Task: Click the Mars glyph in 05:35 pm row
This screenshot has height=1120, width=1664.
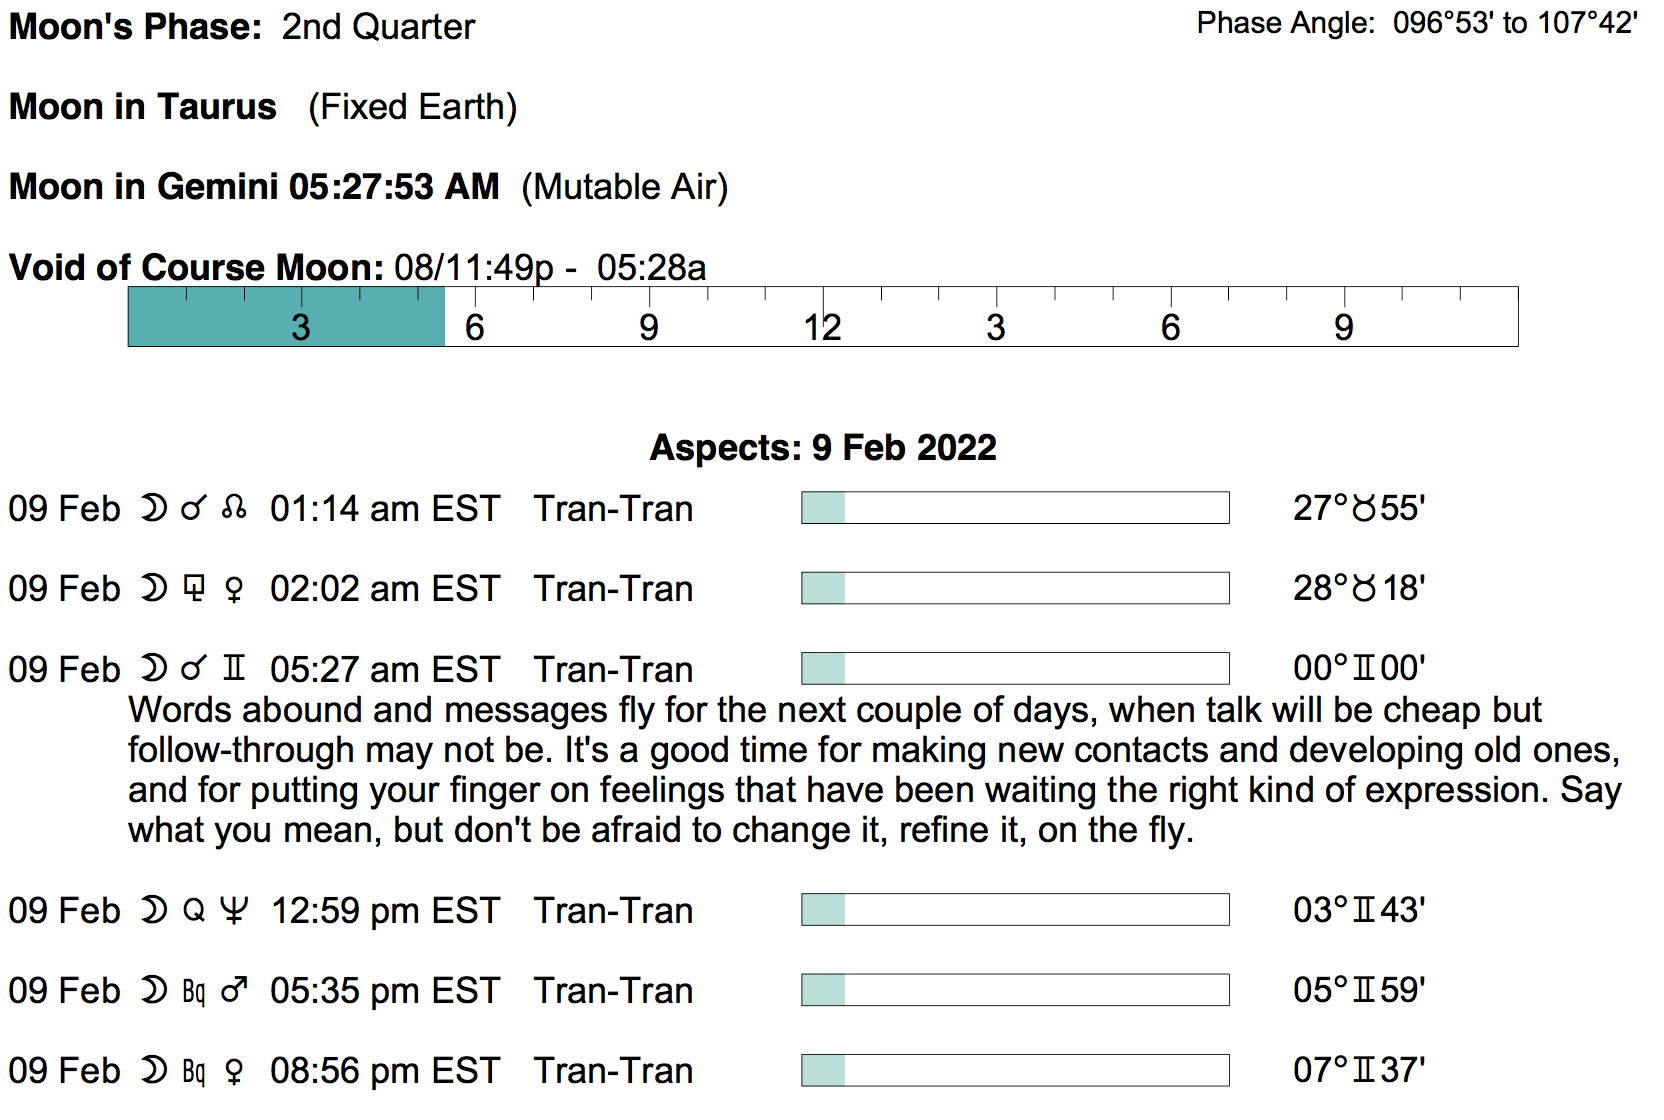Action: pos(234,990)
